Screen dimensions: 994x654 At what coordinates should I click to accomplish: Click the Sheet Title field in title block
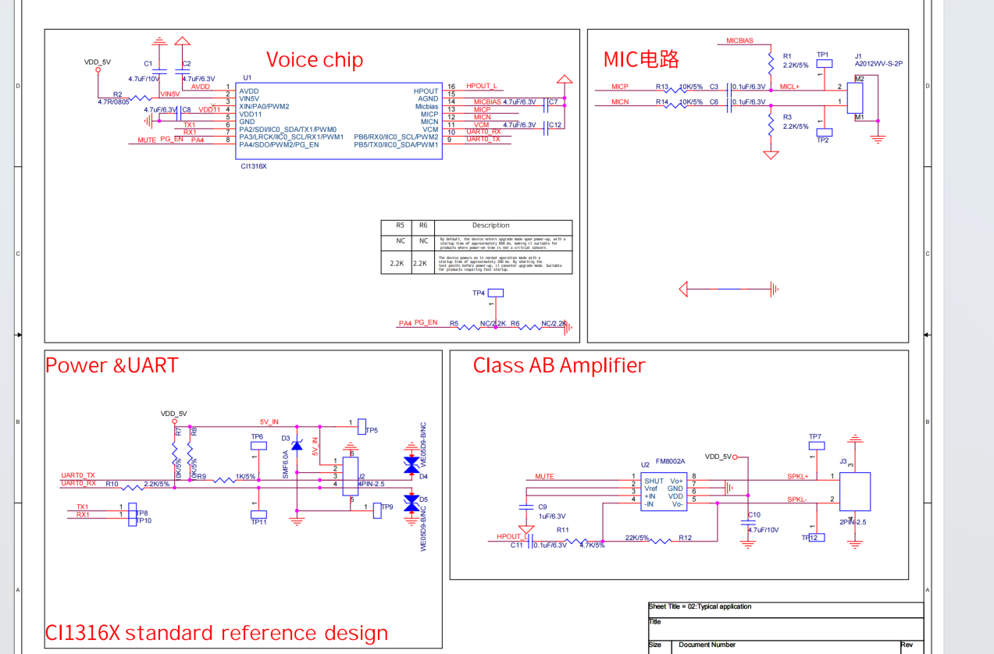[x=700, y=607]
